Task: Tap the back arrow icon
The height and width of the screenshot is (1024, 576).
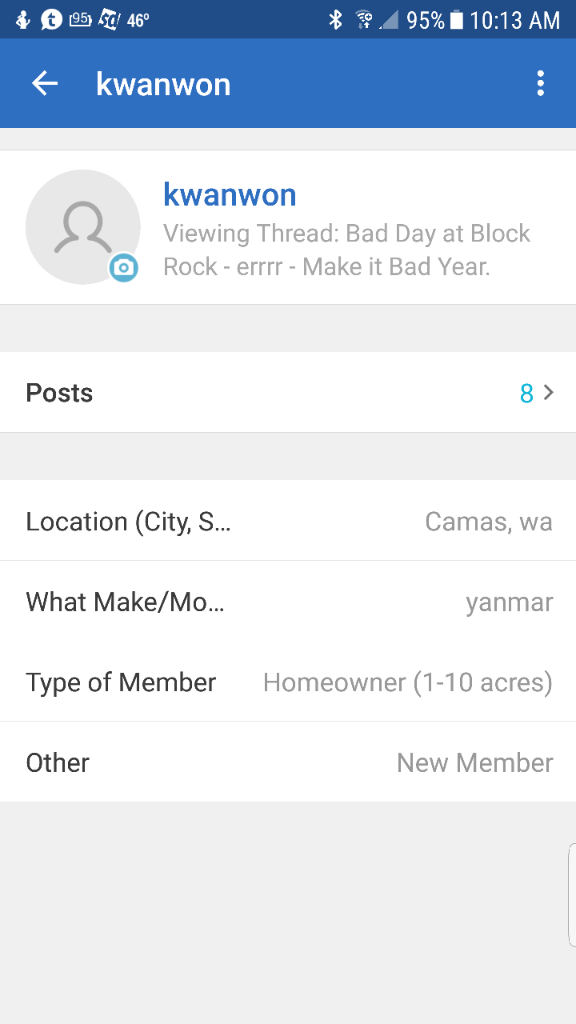Action: (x=45, y=84)
